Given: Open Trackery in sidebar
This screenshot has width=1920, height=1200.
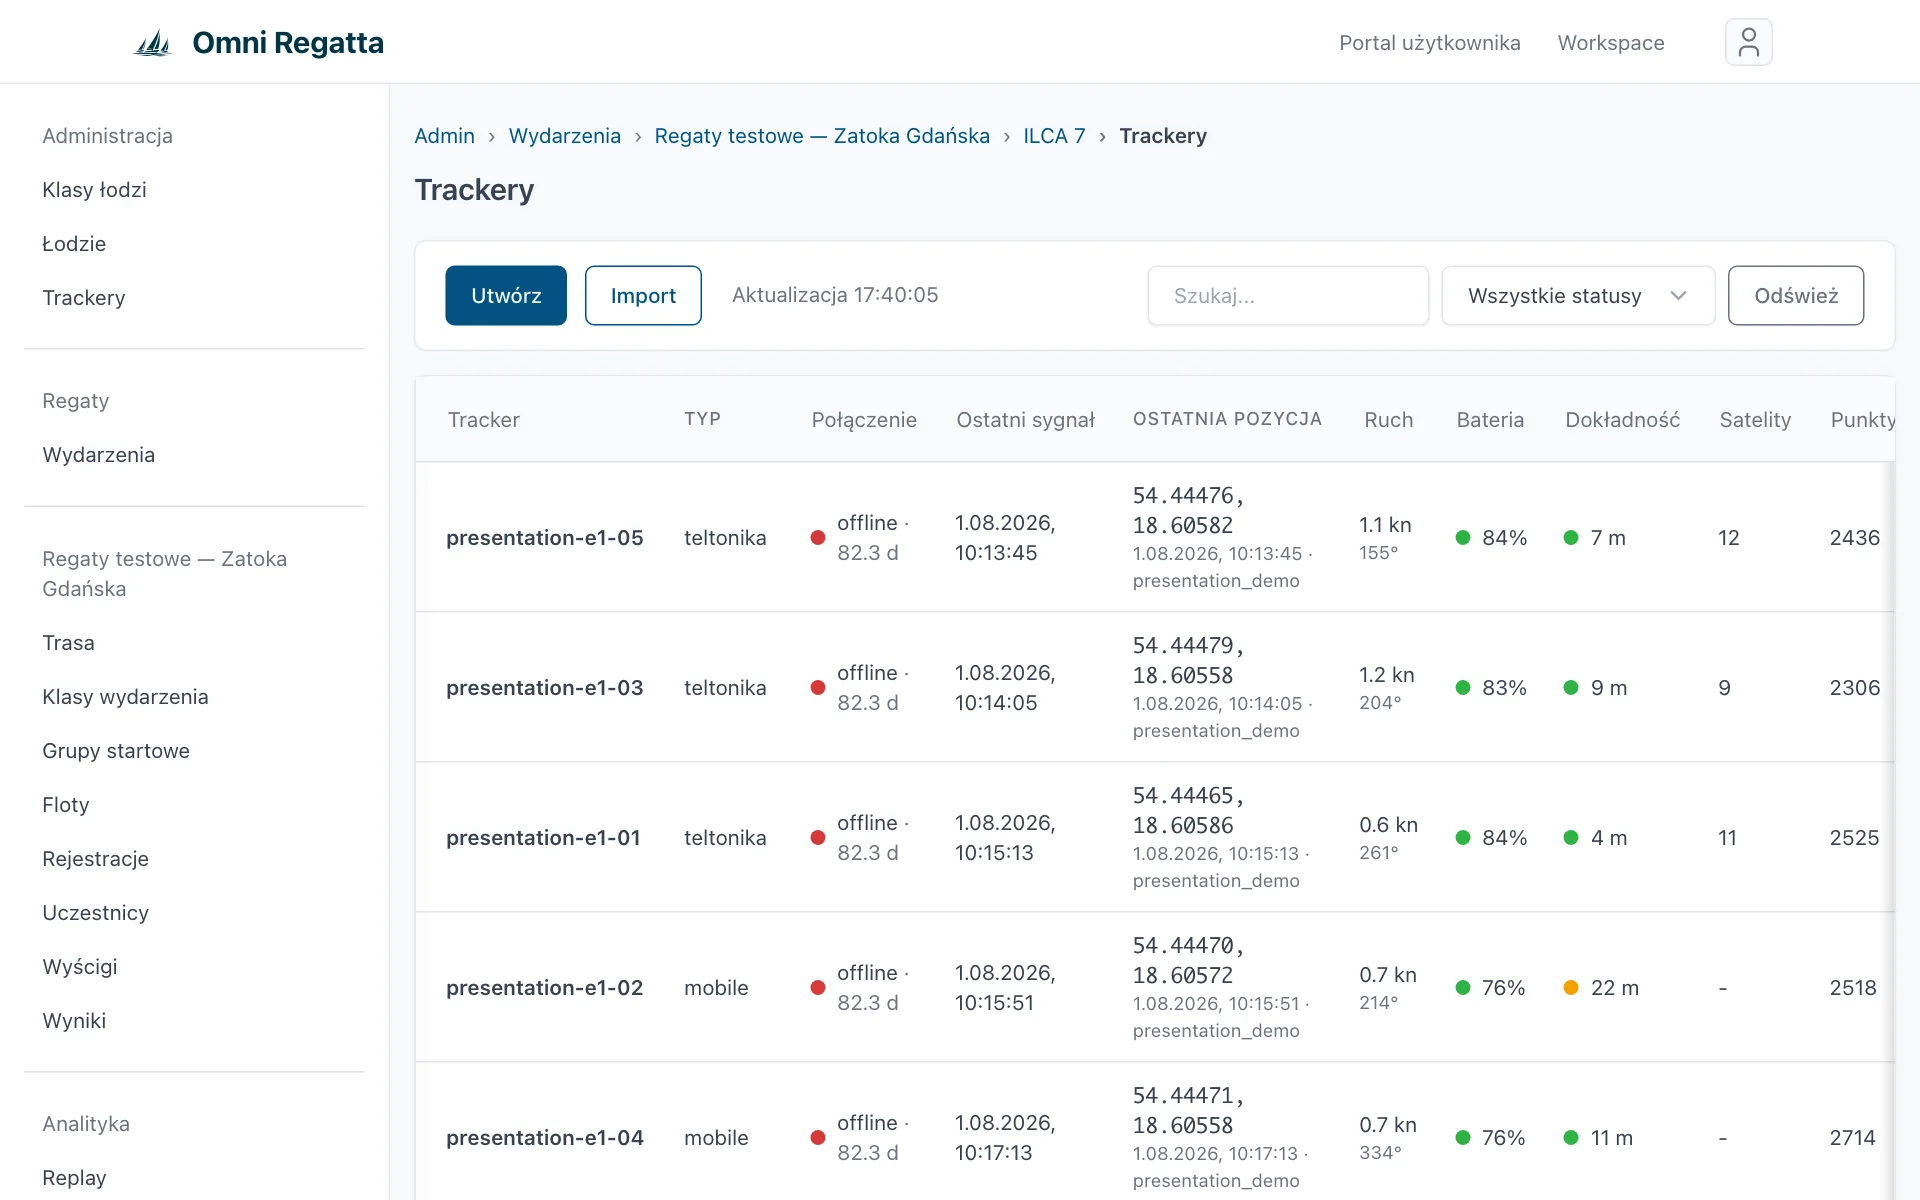Looking at the screenshot, I should 84,298.
